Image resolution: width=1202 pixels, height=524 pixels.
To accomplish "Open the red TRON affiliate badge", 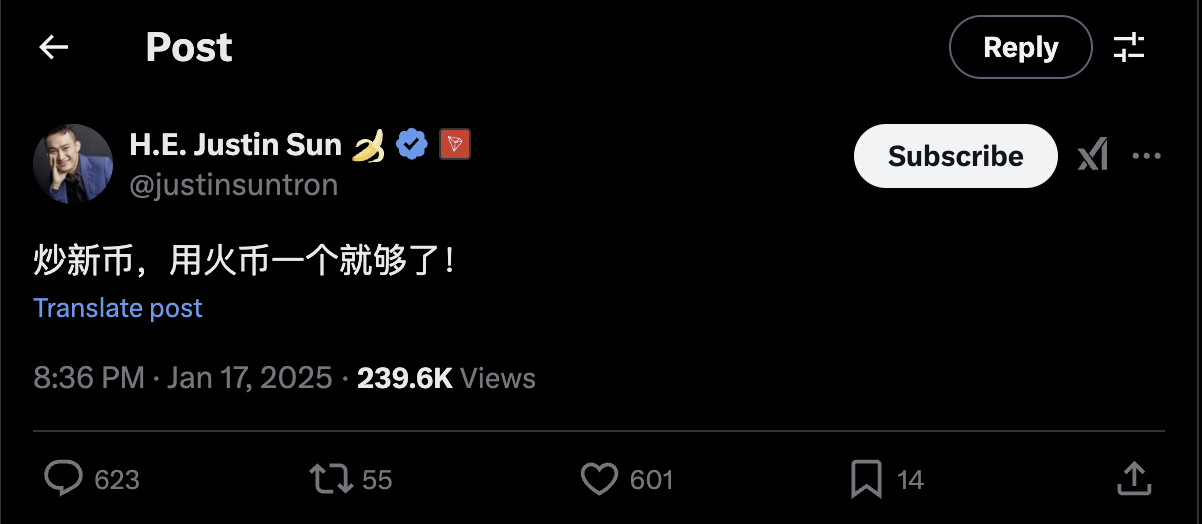I will pos(455,145).
